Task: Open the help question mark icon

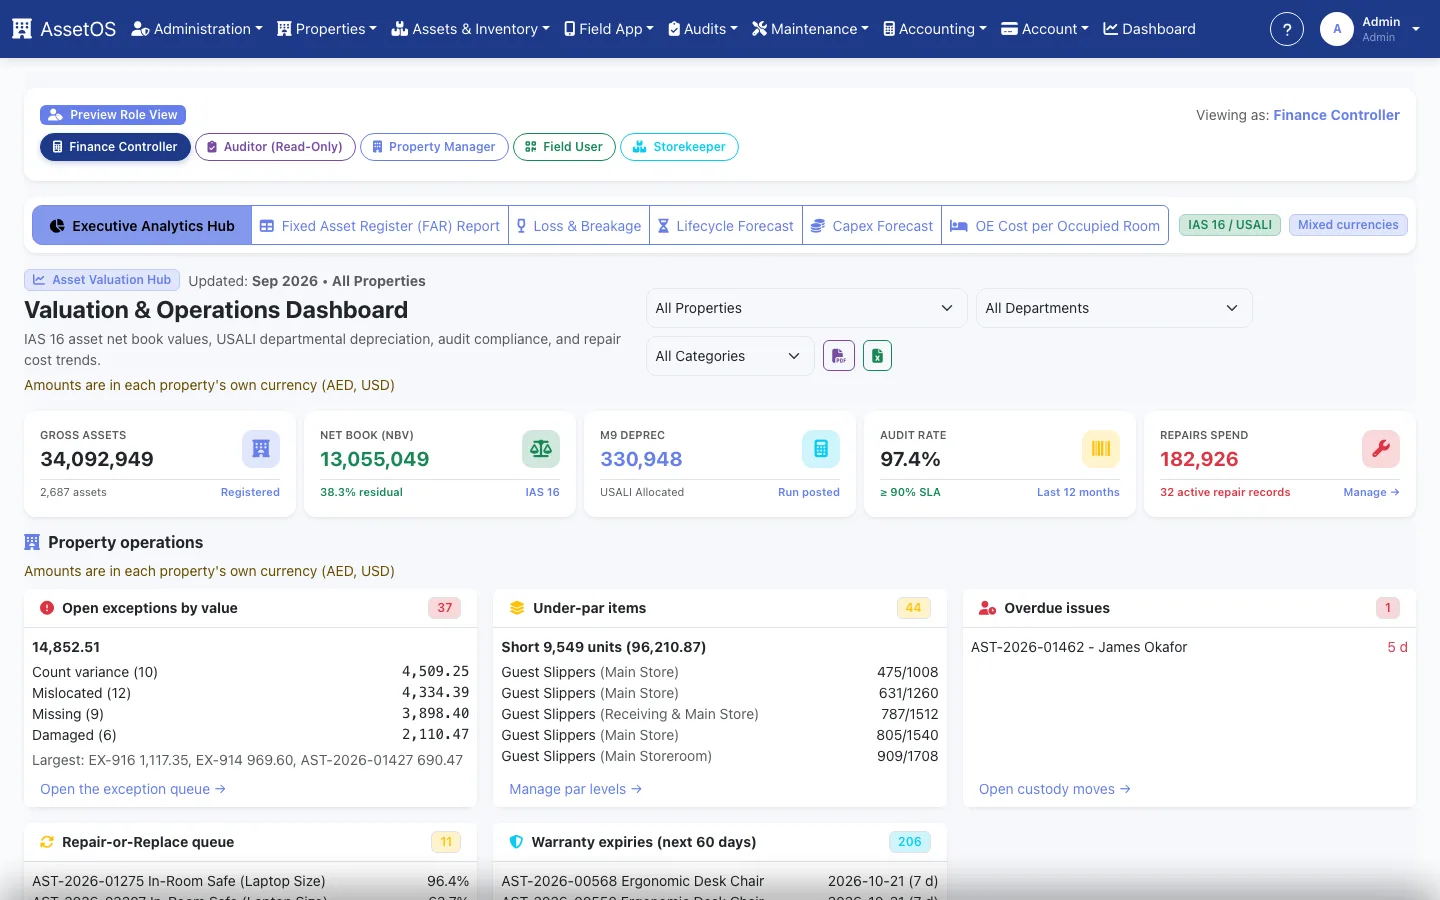Action: 1287,29
